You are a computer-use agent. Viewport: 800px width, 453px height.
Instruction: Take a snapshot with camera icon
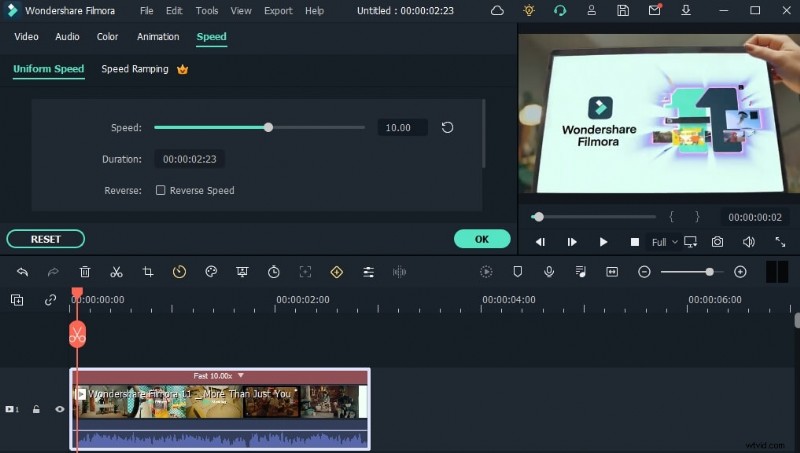(717, 242)
